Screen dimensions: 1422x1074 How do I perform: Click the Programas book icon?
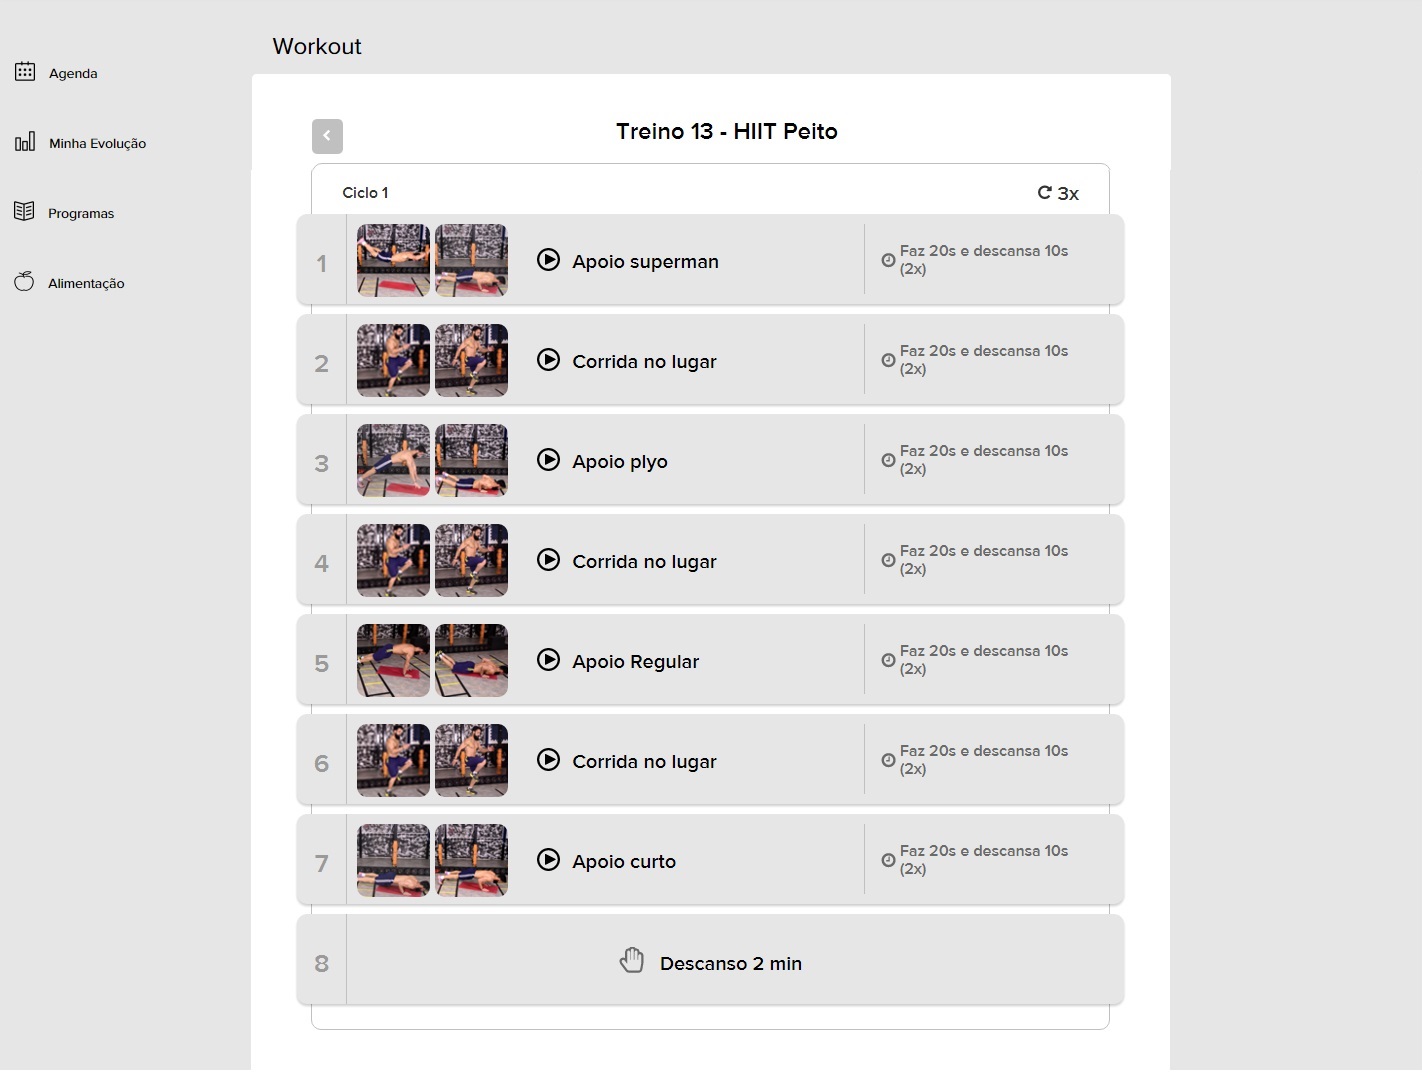[24, 212]
